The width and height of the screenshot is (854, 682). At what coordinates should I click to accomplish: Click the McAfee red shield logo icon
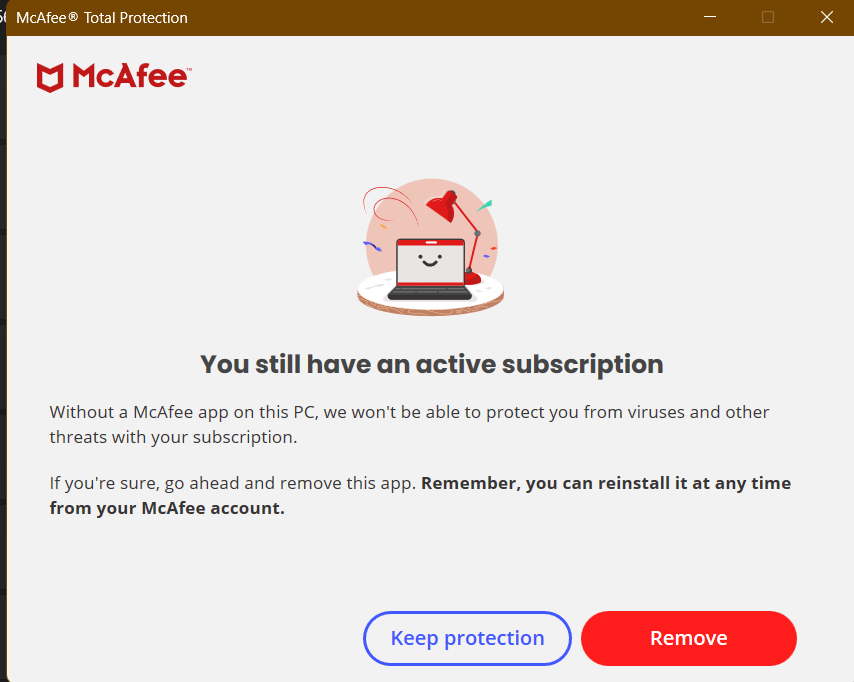point(50,77)
